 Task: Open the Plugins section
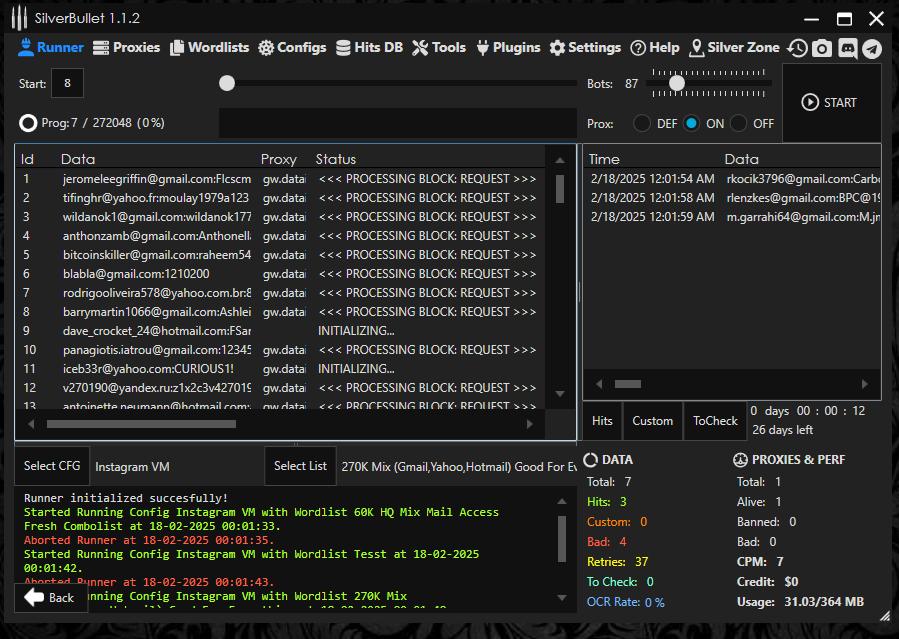(508, 47)
